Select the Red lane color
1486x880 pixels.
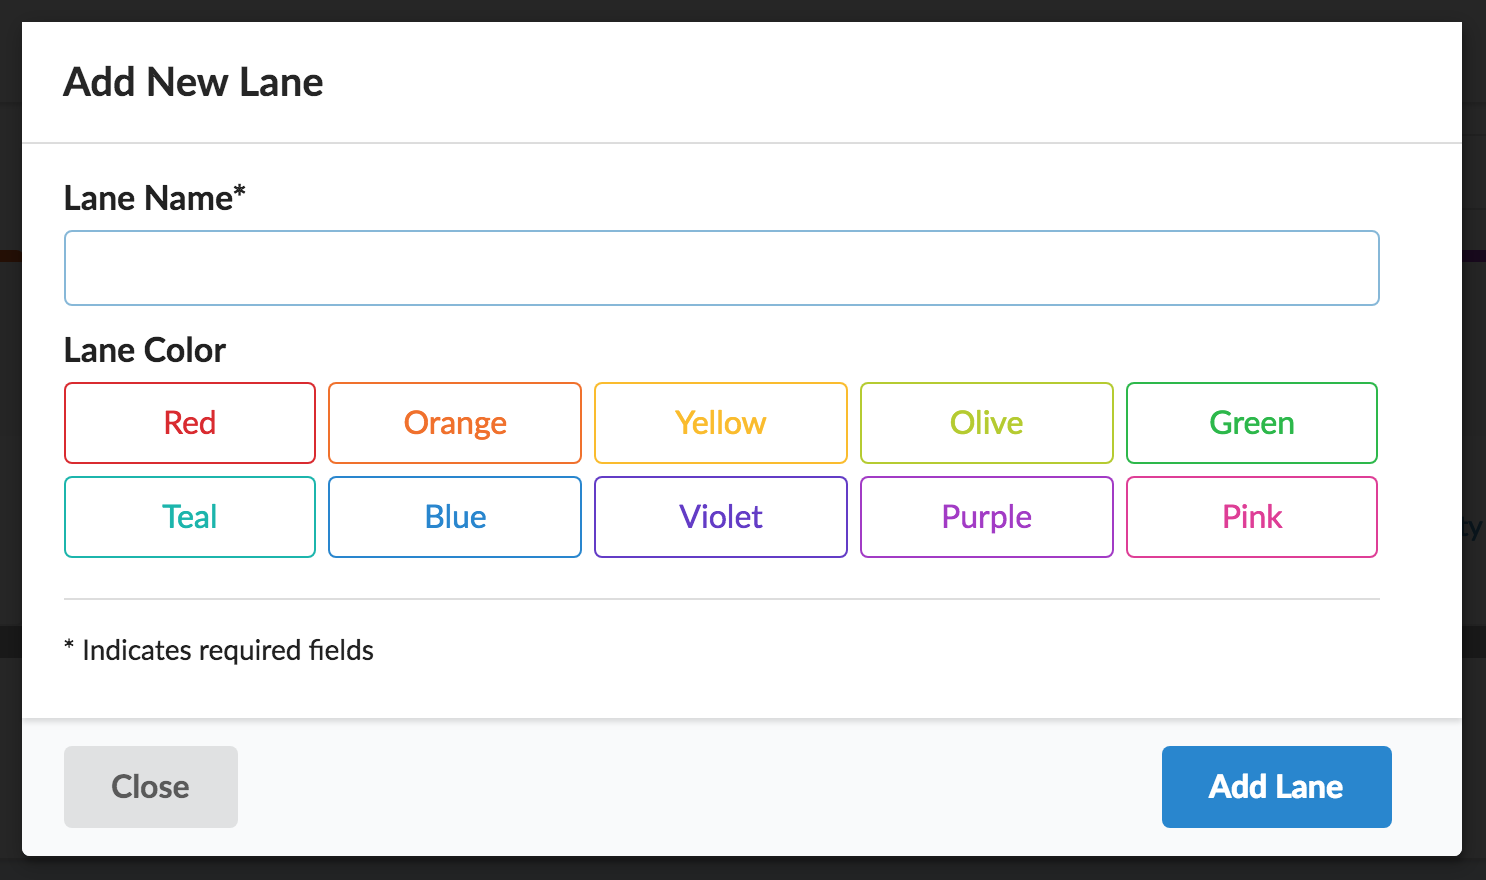pos(190,423)
